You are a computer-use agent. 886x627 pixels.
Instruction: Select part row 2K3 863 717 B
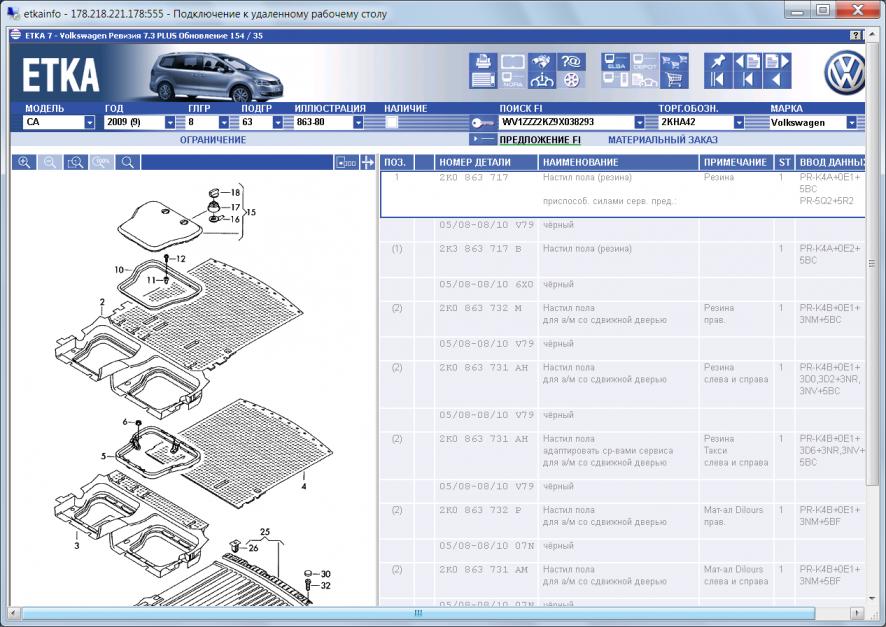click(x=623, y=260)
